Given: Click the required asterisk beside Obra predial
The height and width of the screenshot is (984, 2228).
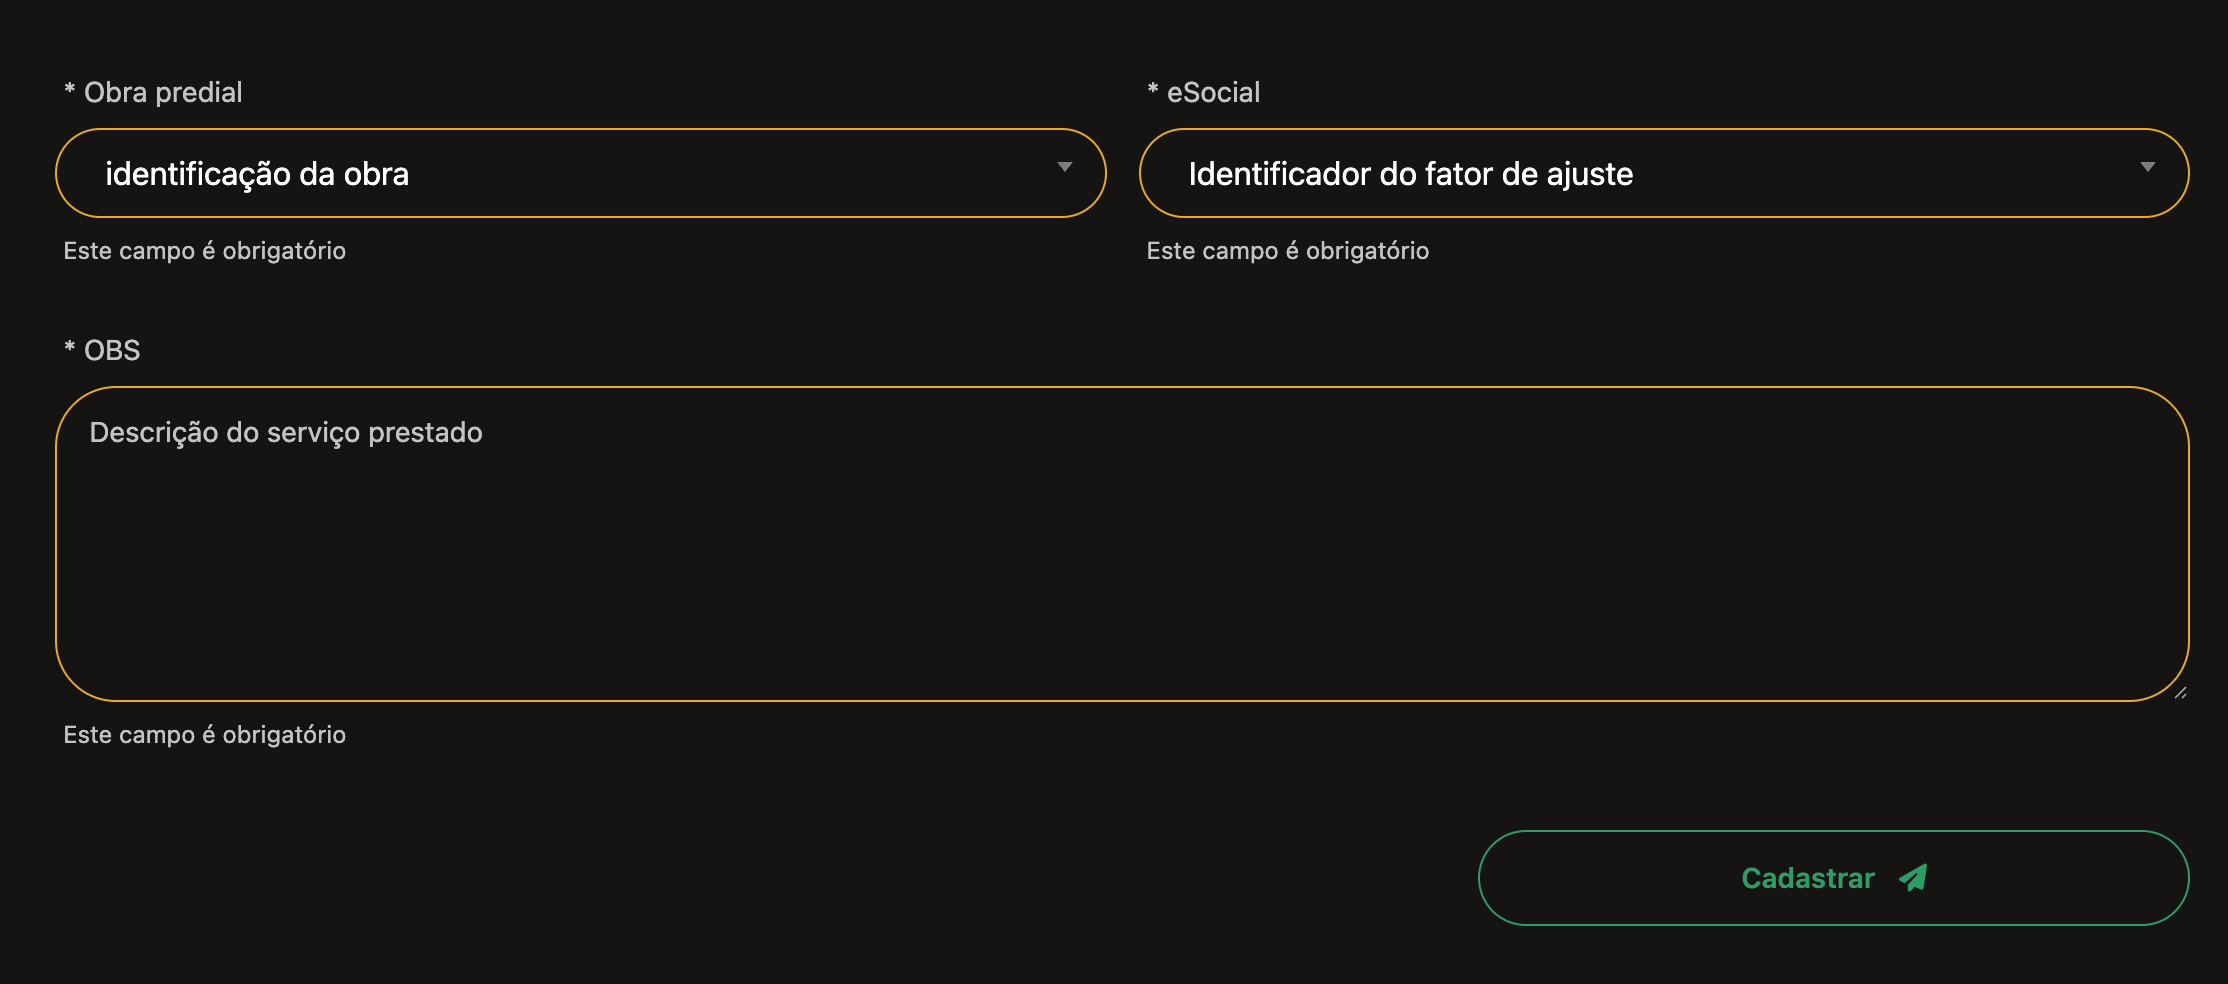Looking at the screenshot, I should coord(70,90).
